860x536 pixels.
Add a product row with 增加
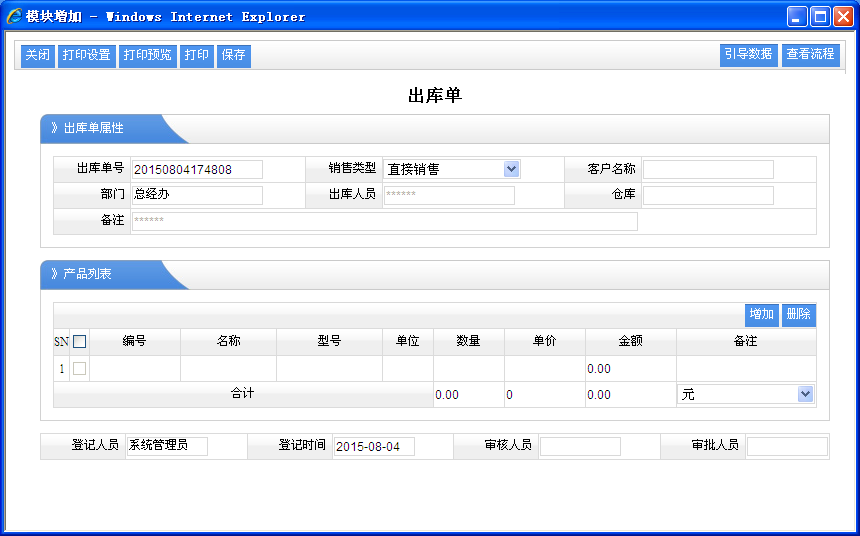tap(761, 315)
